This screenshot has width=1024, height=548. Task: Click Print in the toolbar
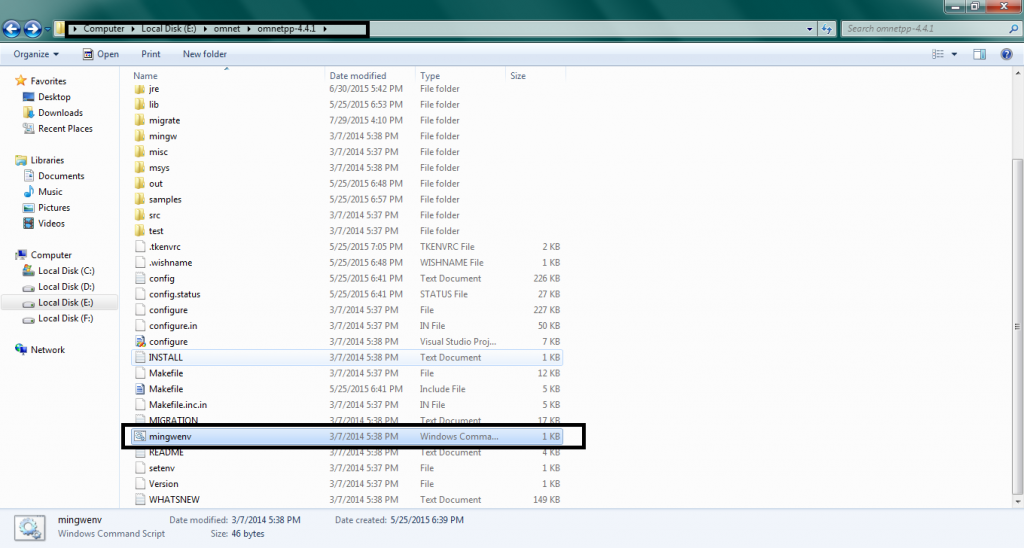click(x=150, y=54)
